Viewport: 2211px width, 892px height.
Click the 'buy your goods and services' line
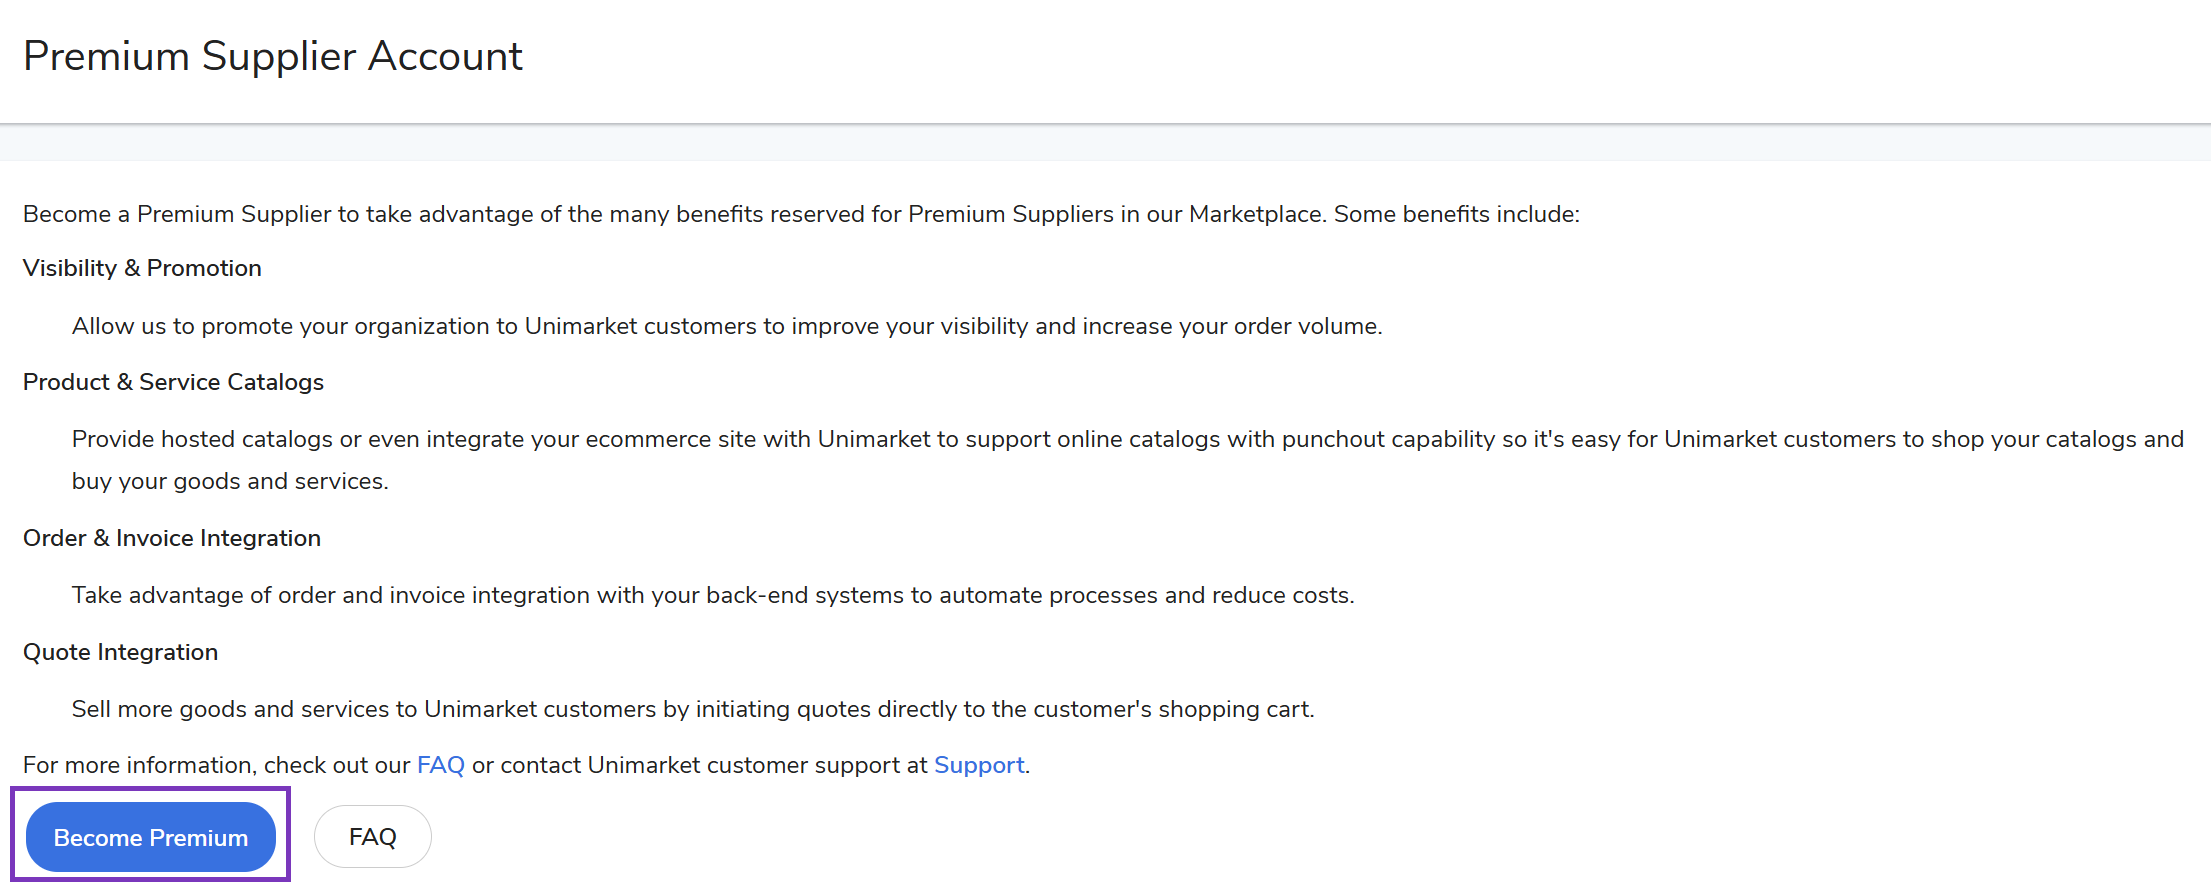230,481
